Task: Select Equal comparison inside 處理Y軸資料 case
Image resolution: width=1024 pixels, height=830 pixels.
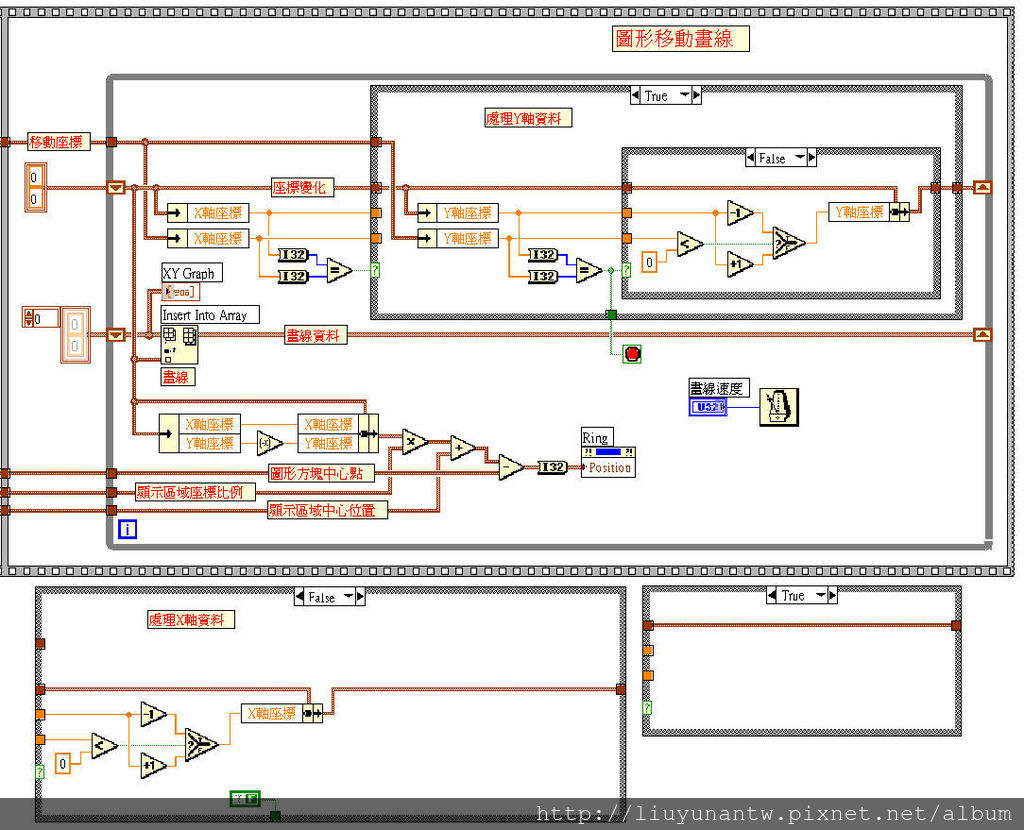Action: tap(588, 270)
